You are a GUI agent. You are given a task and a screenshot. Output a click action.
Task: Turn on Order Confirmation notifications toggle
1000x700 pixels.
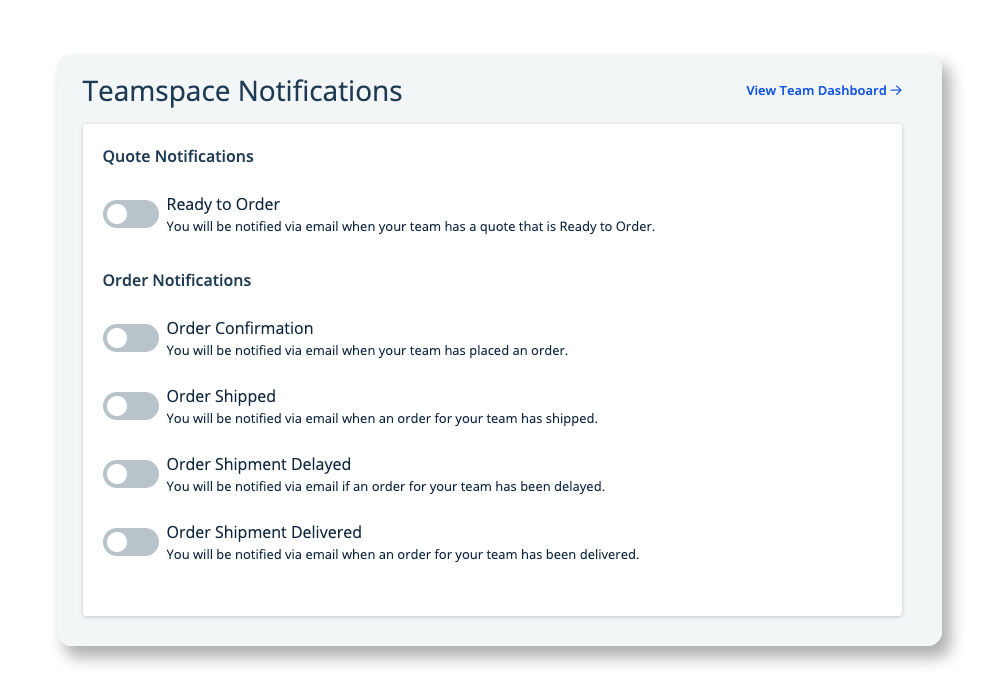point(131,338)
